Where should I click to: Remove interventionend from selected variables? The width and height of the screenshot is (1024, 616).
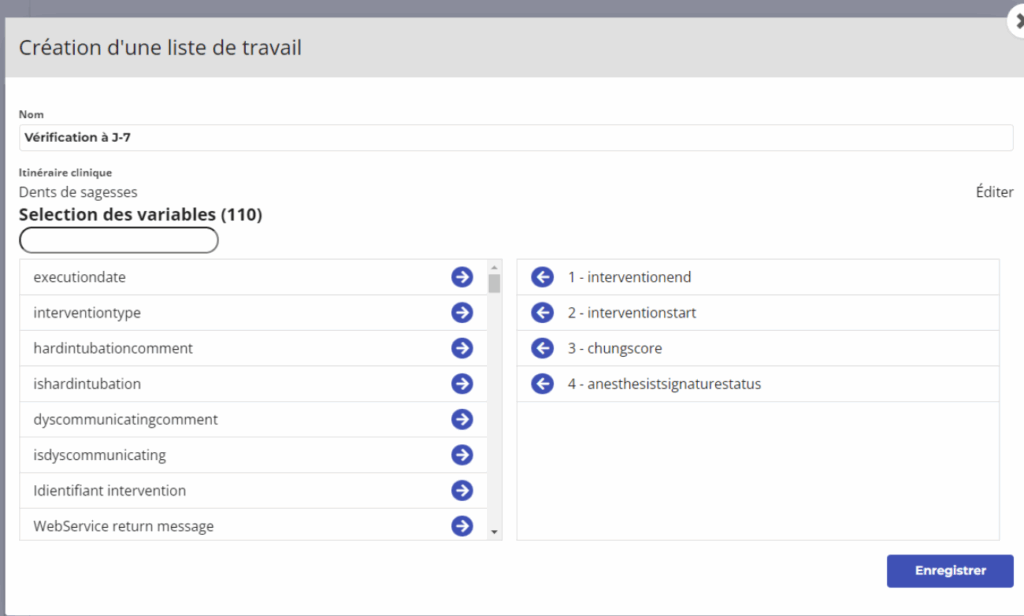(x=542, y=277)
